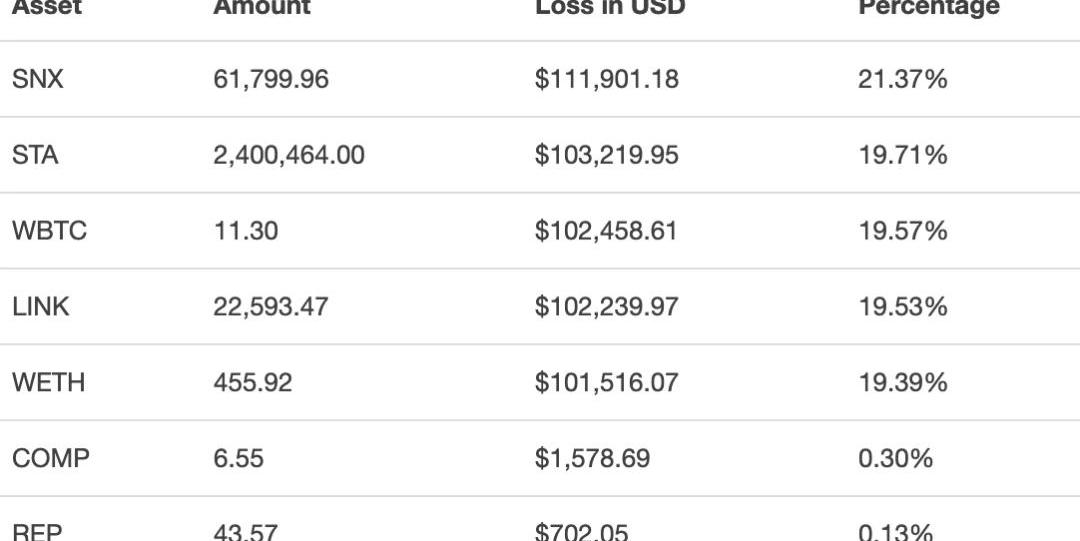The width and height of the screenshot is (1080, 541).
Task: Select the 0.30% percentage for COMP
Action: coord(896,459)
